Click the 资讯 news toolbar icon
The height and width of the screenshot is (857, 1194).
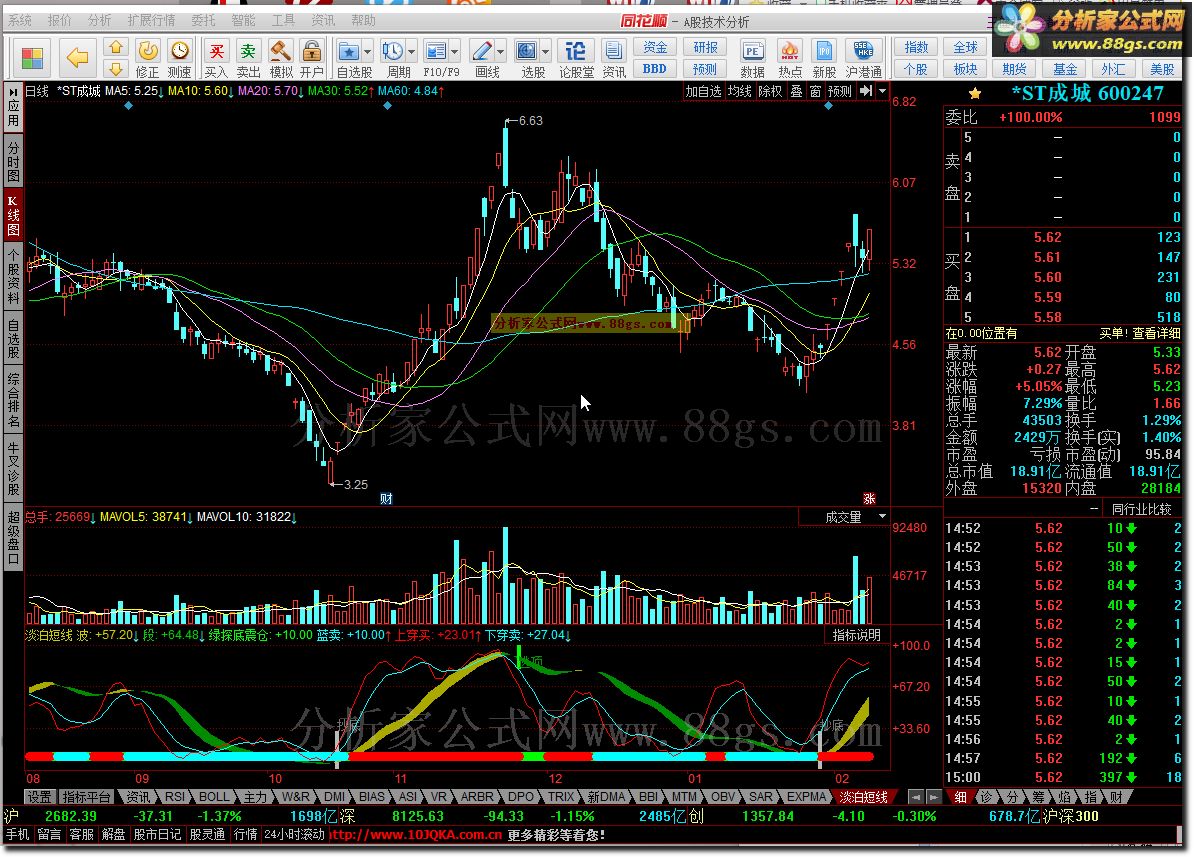coord(614,59)
